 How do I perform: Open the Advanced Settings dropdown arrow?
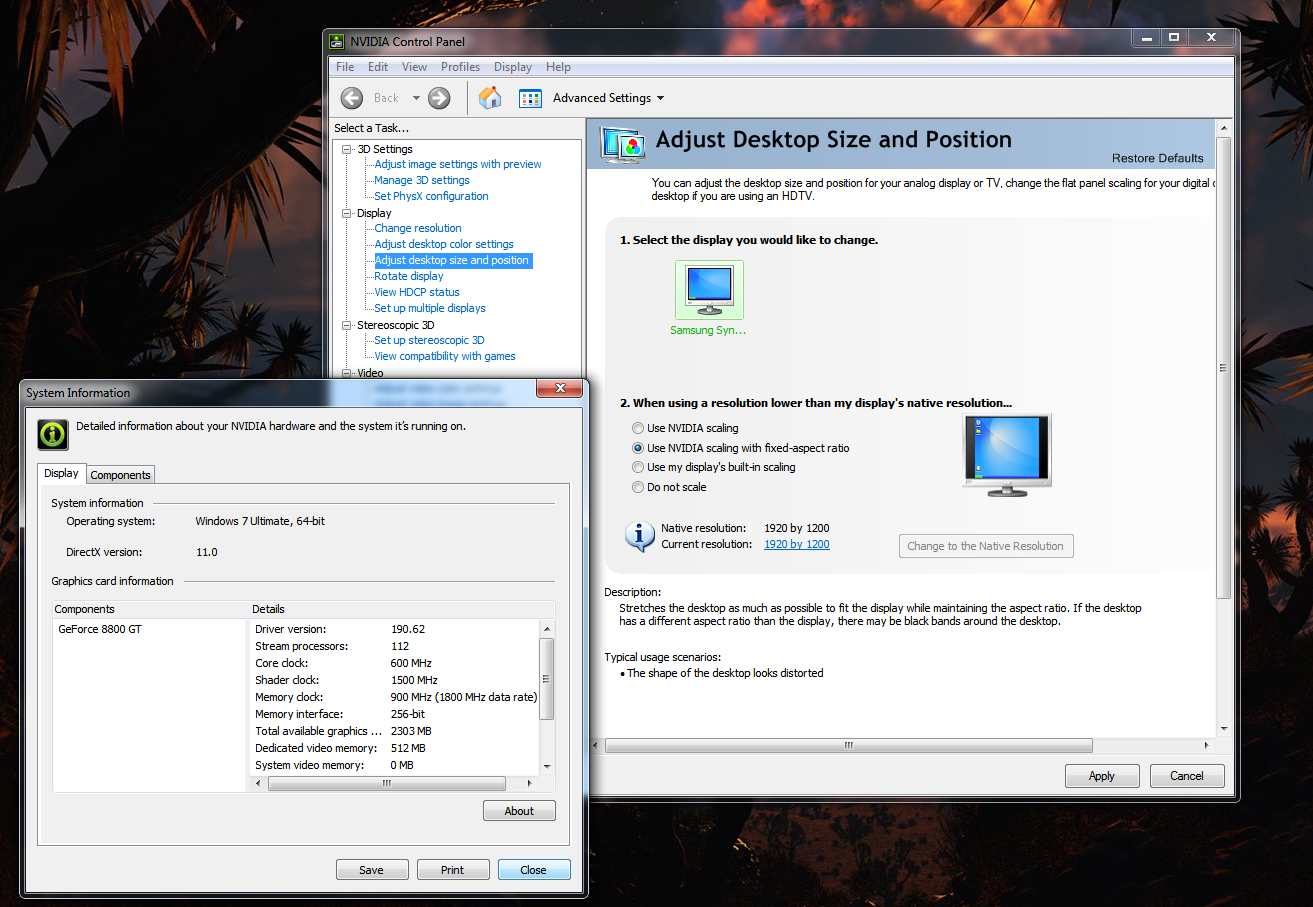pos(660,98)
